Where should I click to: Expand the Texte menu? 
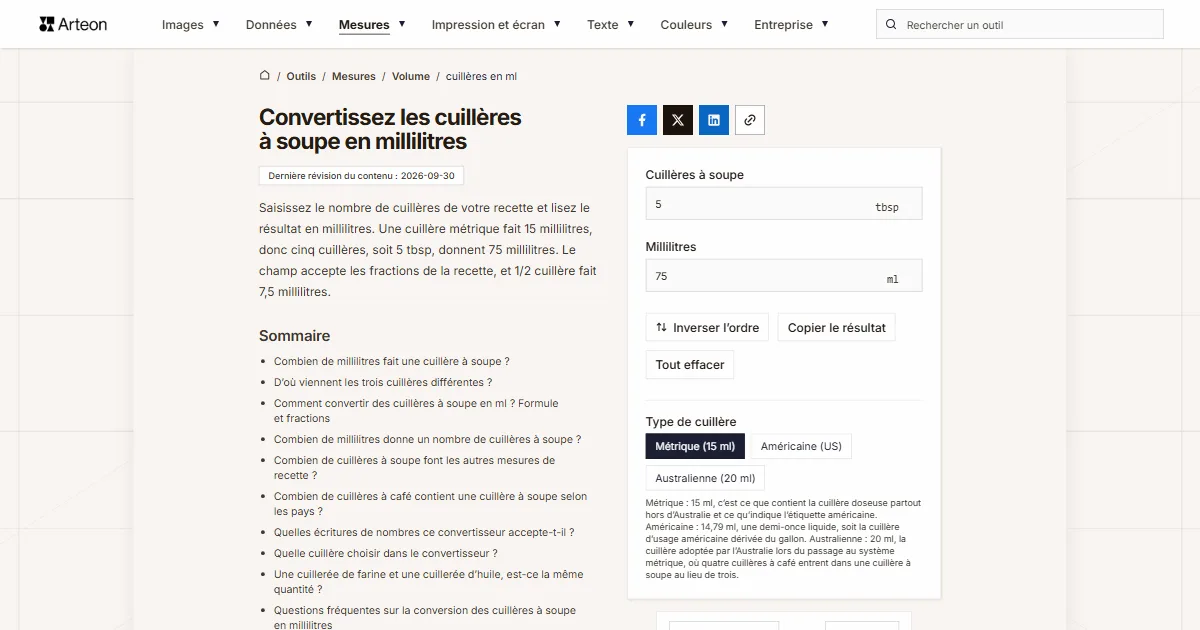coord(610,25)
